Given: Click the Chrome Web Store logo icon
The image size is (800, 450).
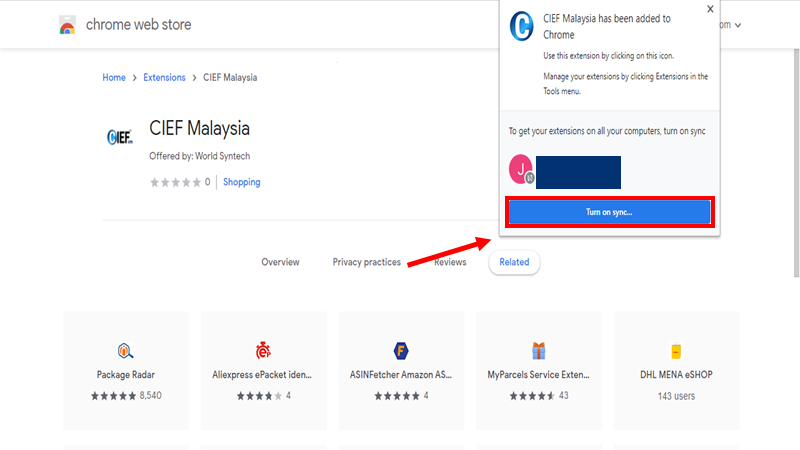Looking at the screenshot, I should (x=67, y=25).
